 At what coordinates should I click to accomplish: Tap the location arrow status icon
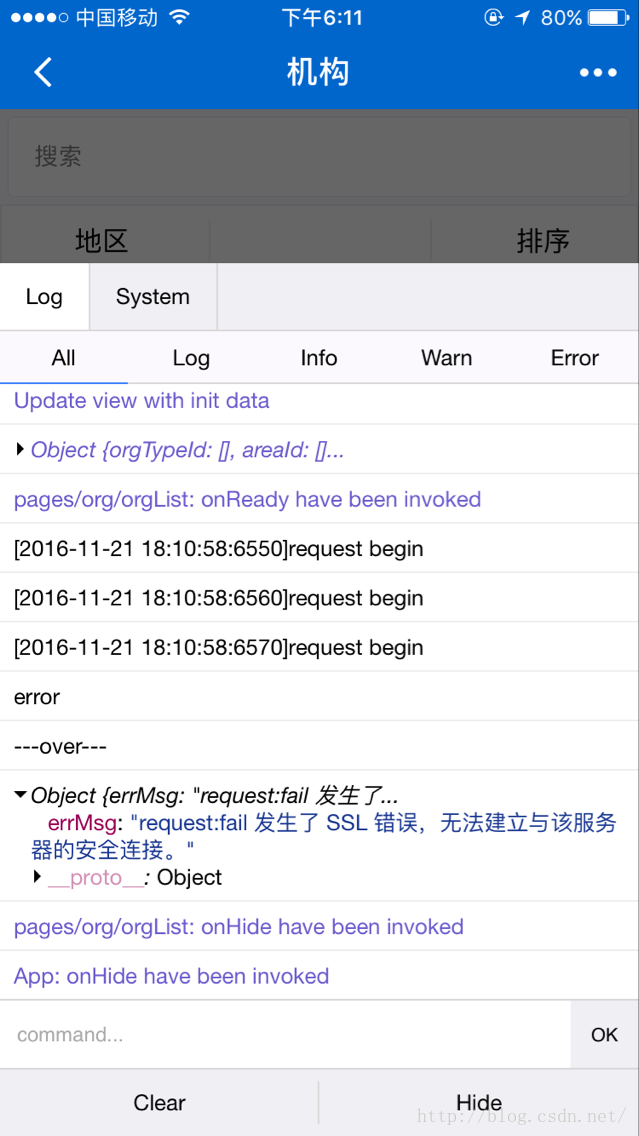coord(522,18)
